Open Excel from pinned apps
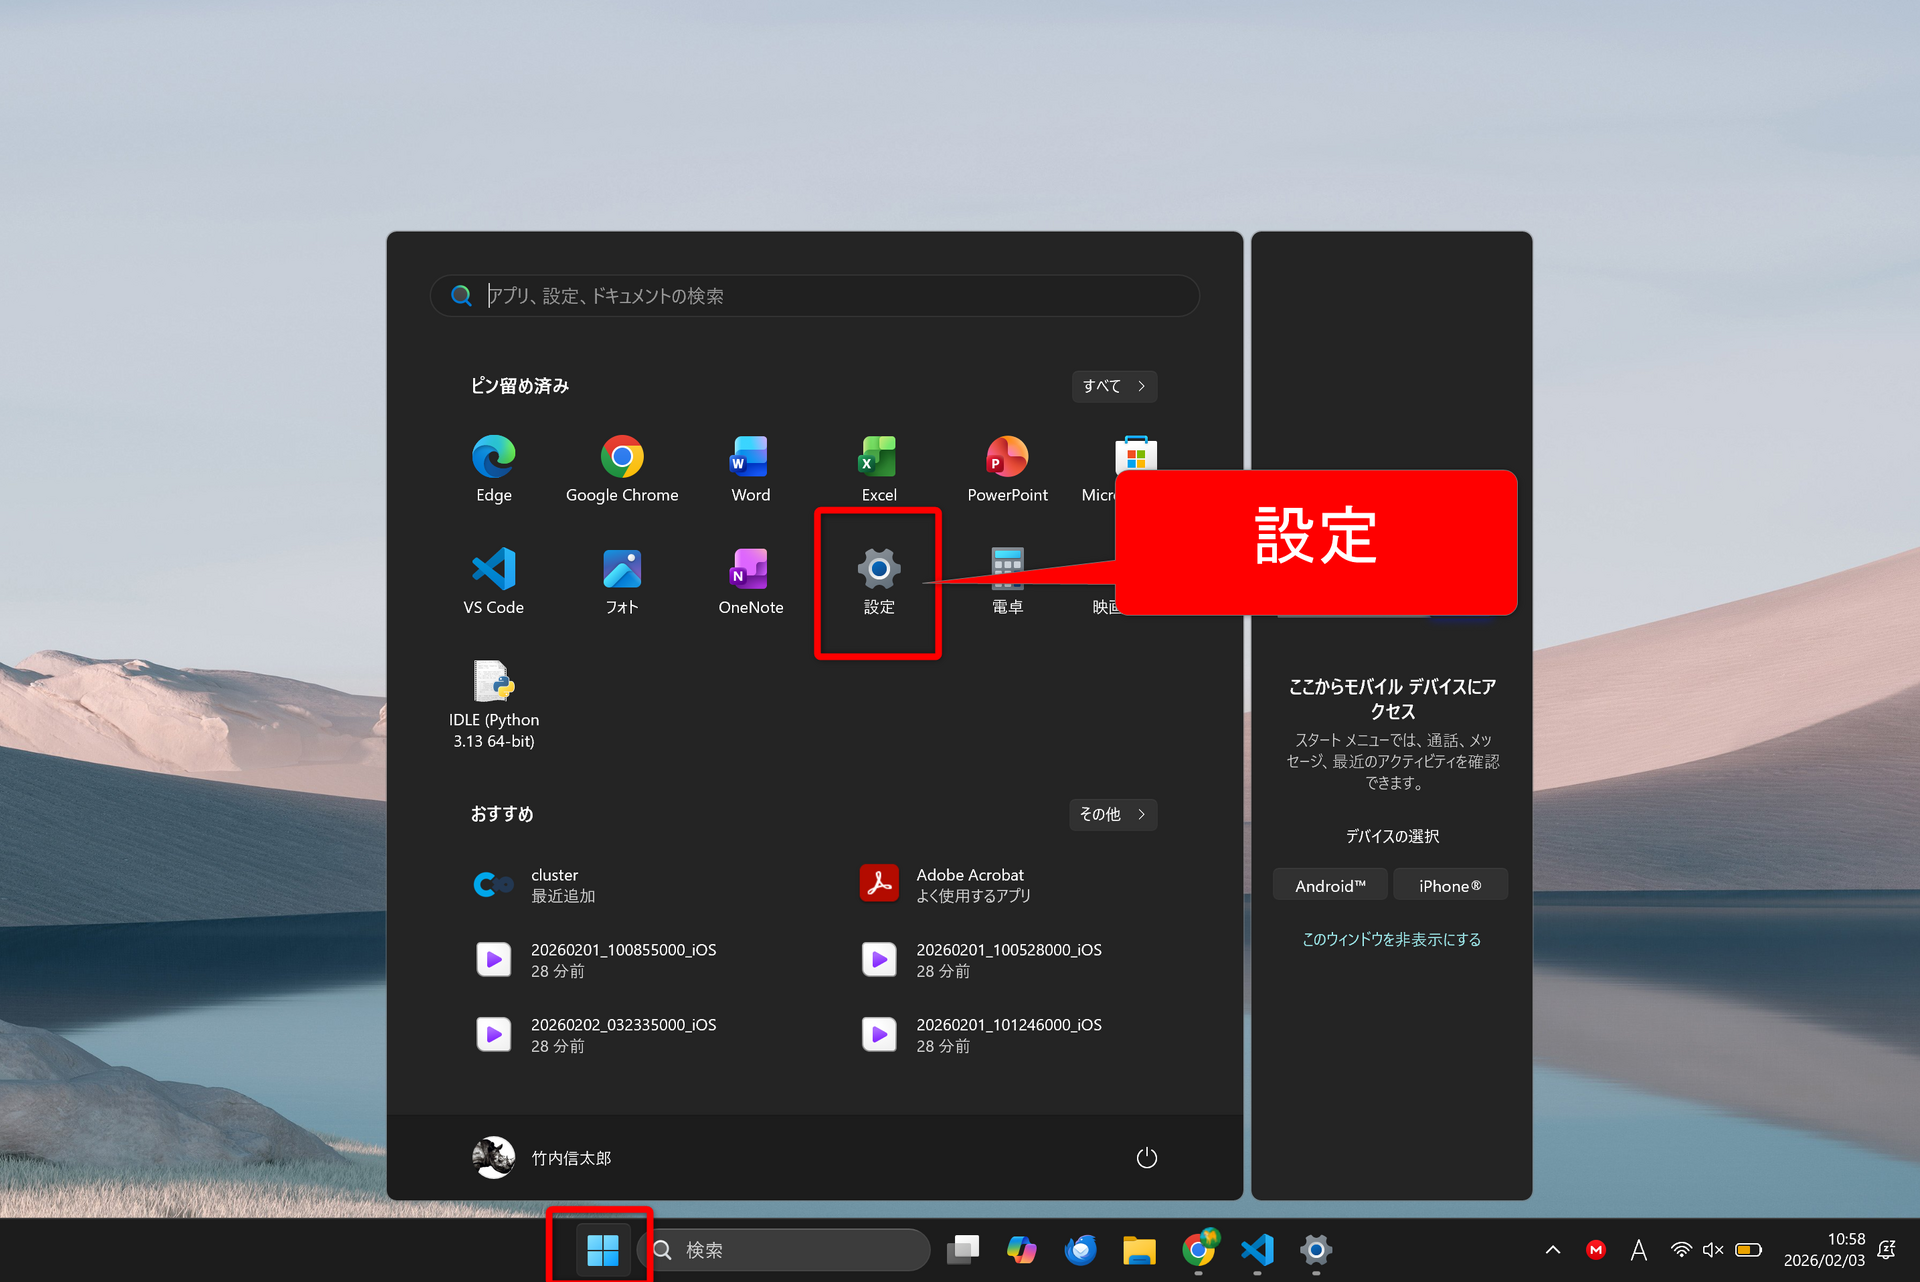Image resolution: width=1920 pixels, height=1282 pixels. [x=878, y=468]
